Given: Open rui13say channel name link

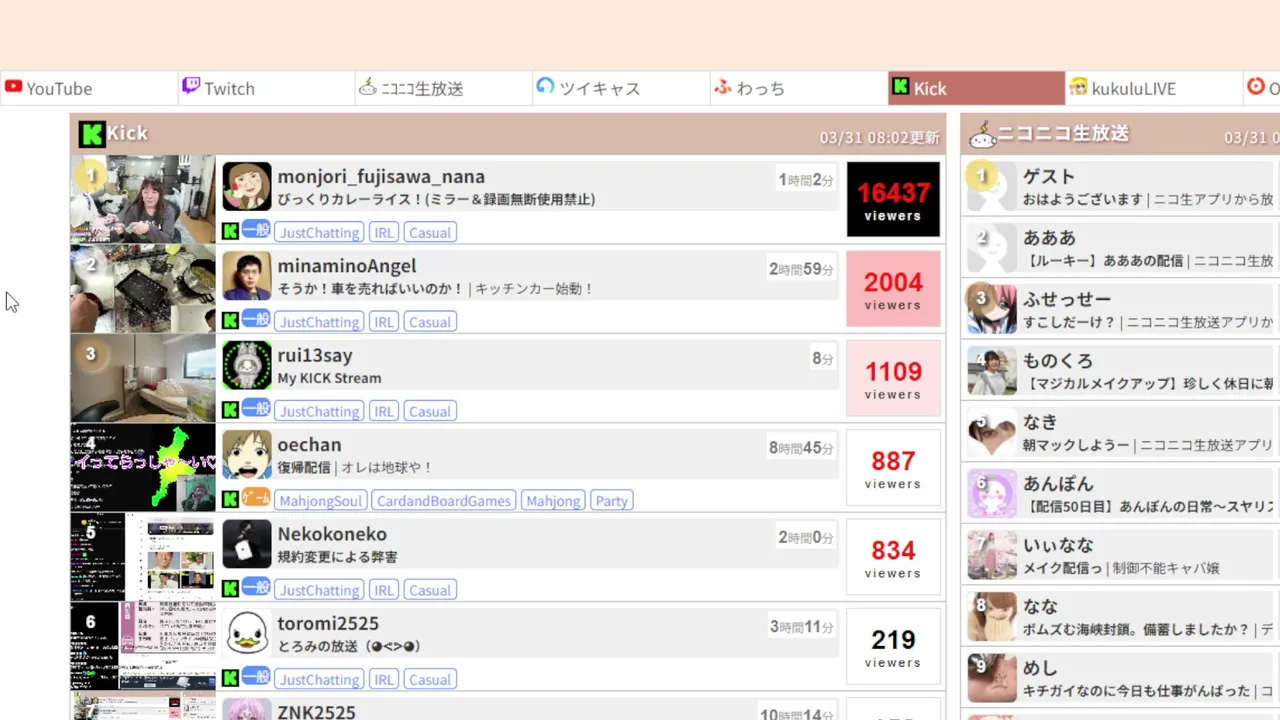Looking at the screenshot, I should point(315,355).
